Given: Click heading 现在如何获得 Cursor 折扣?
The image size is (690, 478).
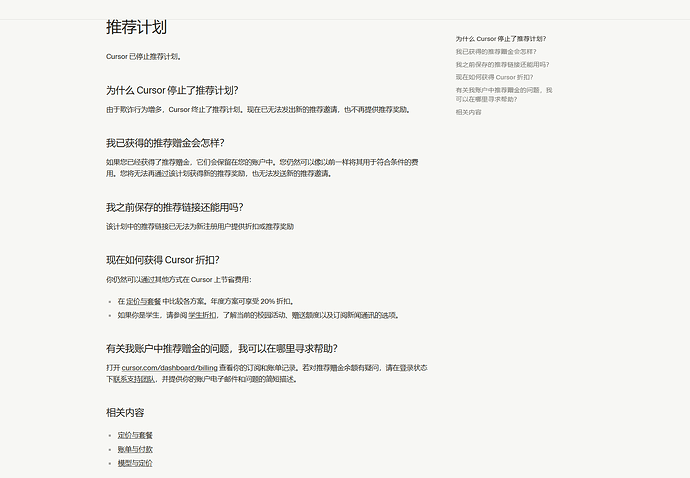Looking at the screenshot, I should (162, 260).
